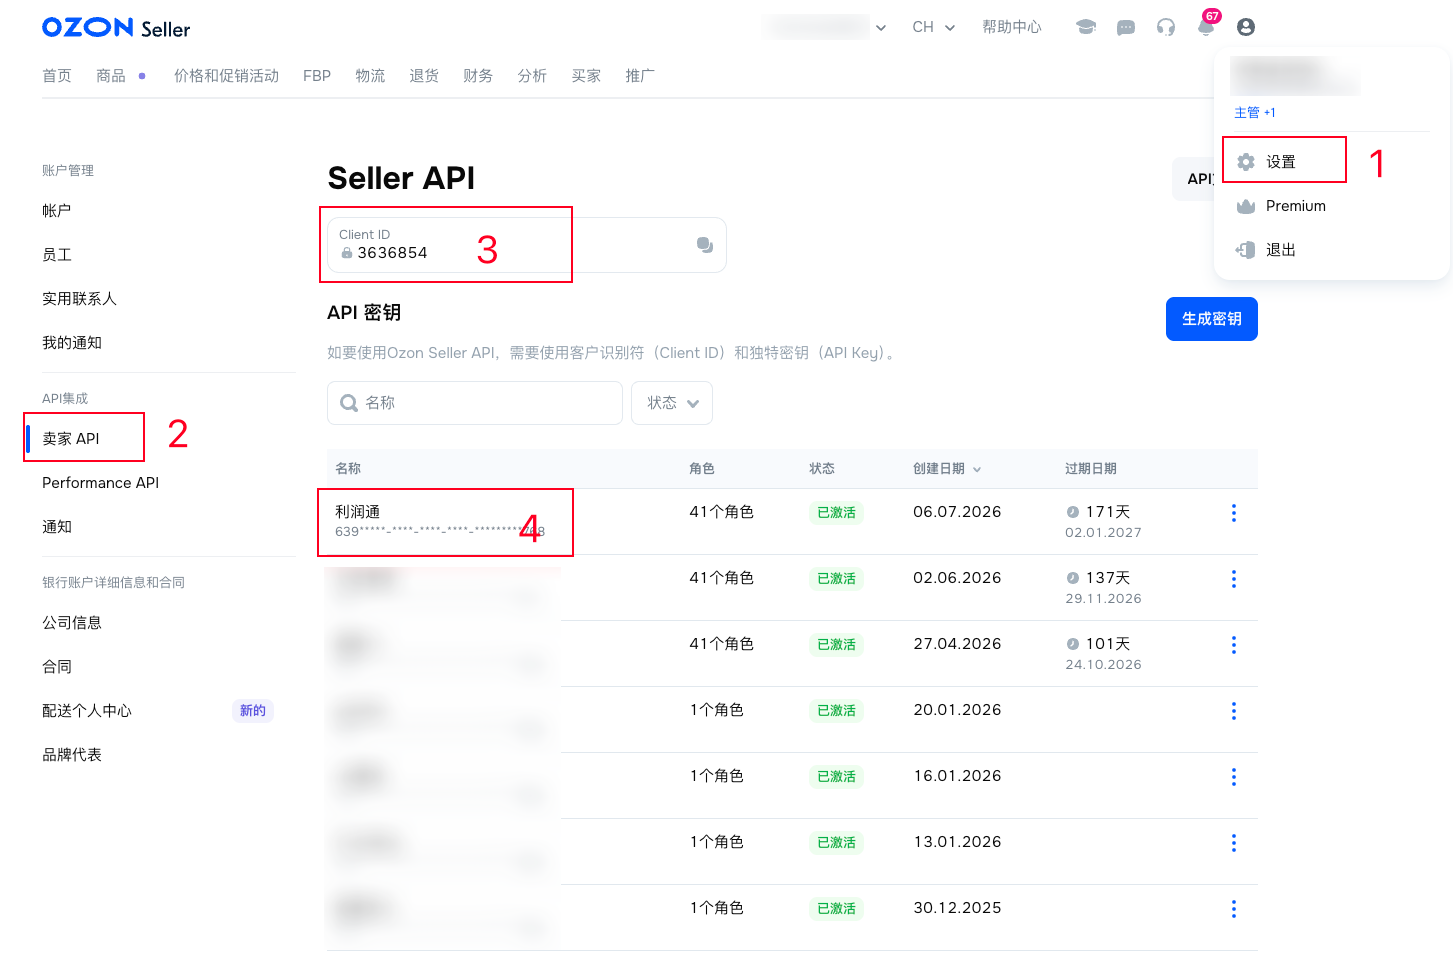Open 分析 in top navigation

point(532,76)
